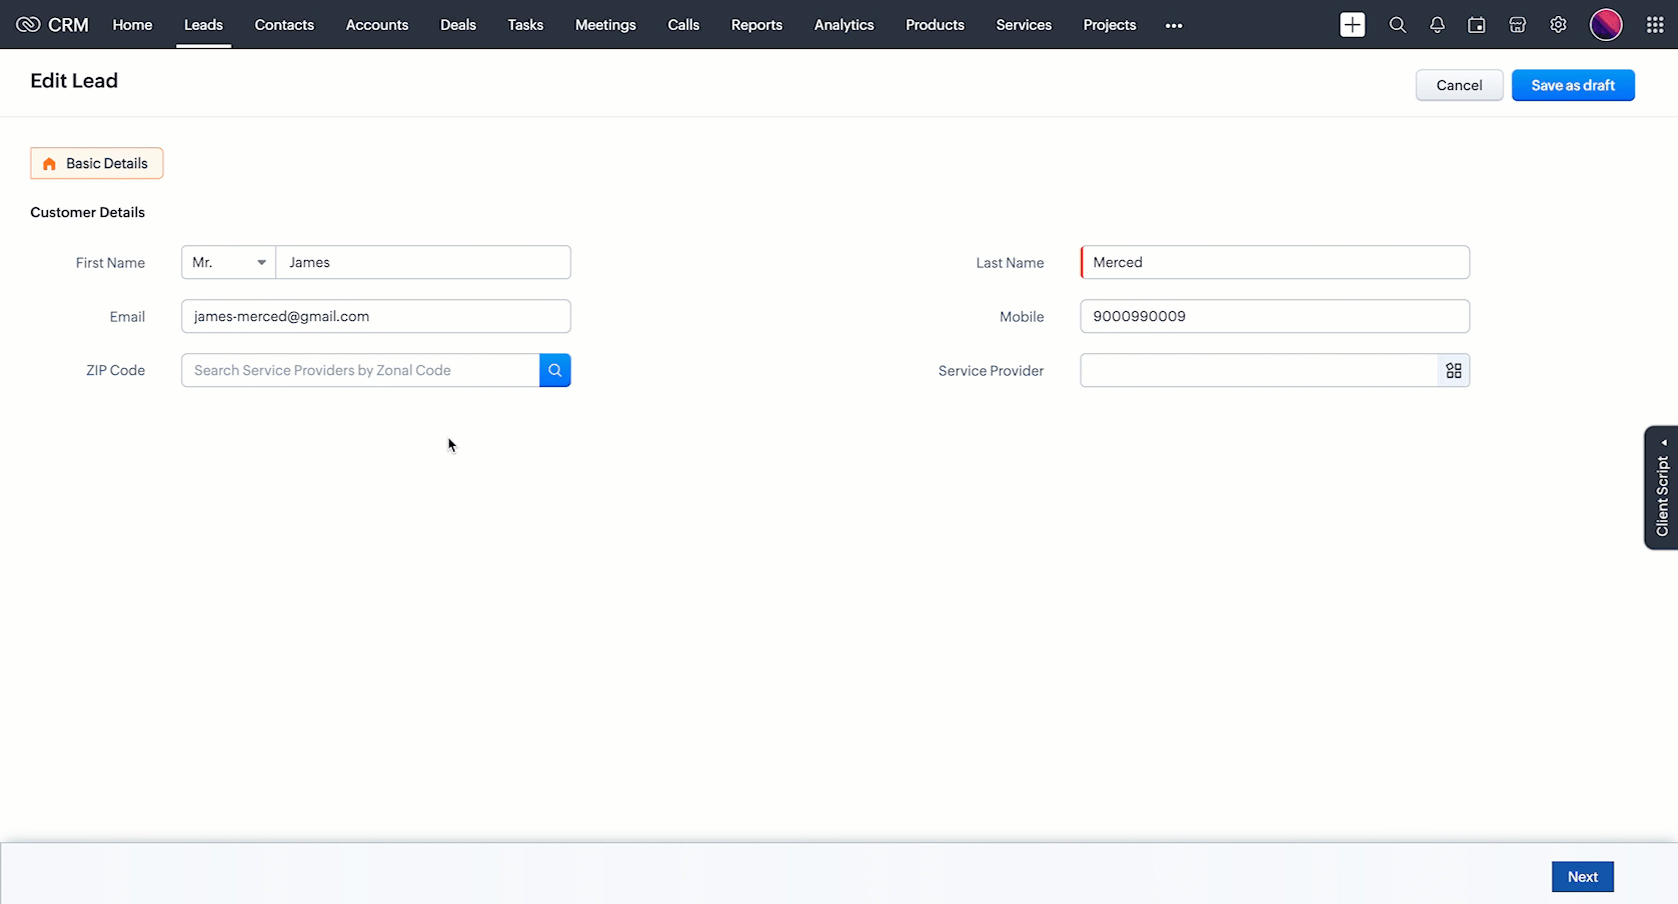Click the Next button
Screen dimensions: 1678x904
(x=1582, y=877)
